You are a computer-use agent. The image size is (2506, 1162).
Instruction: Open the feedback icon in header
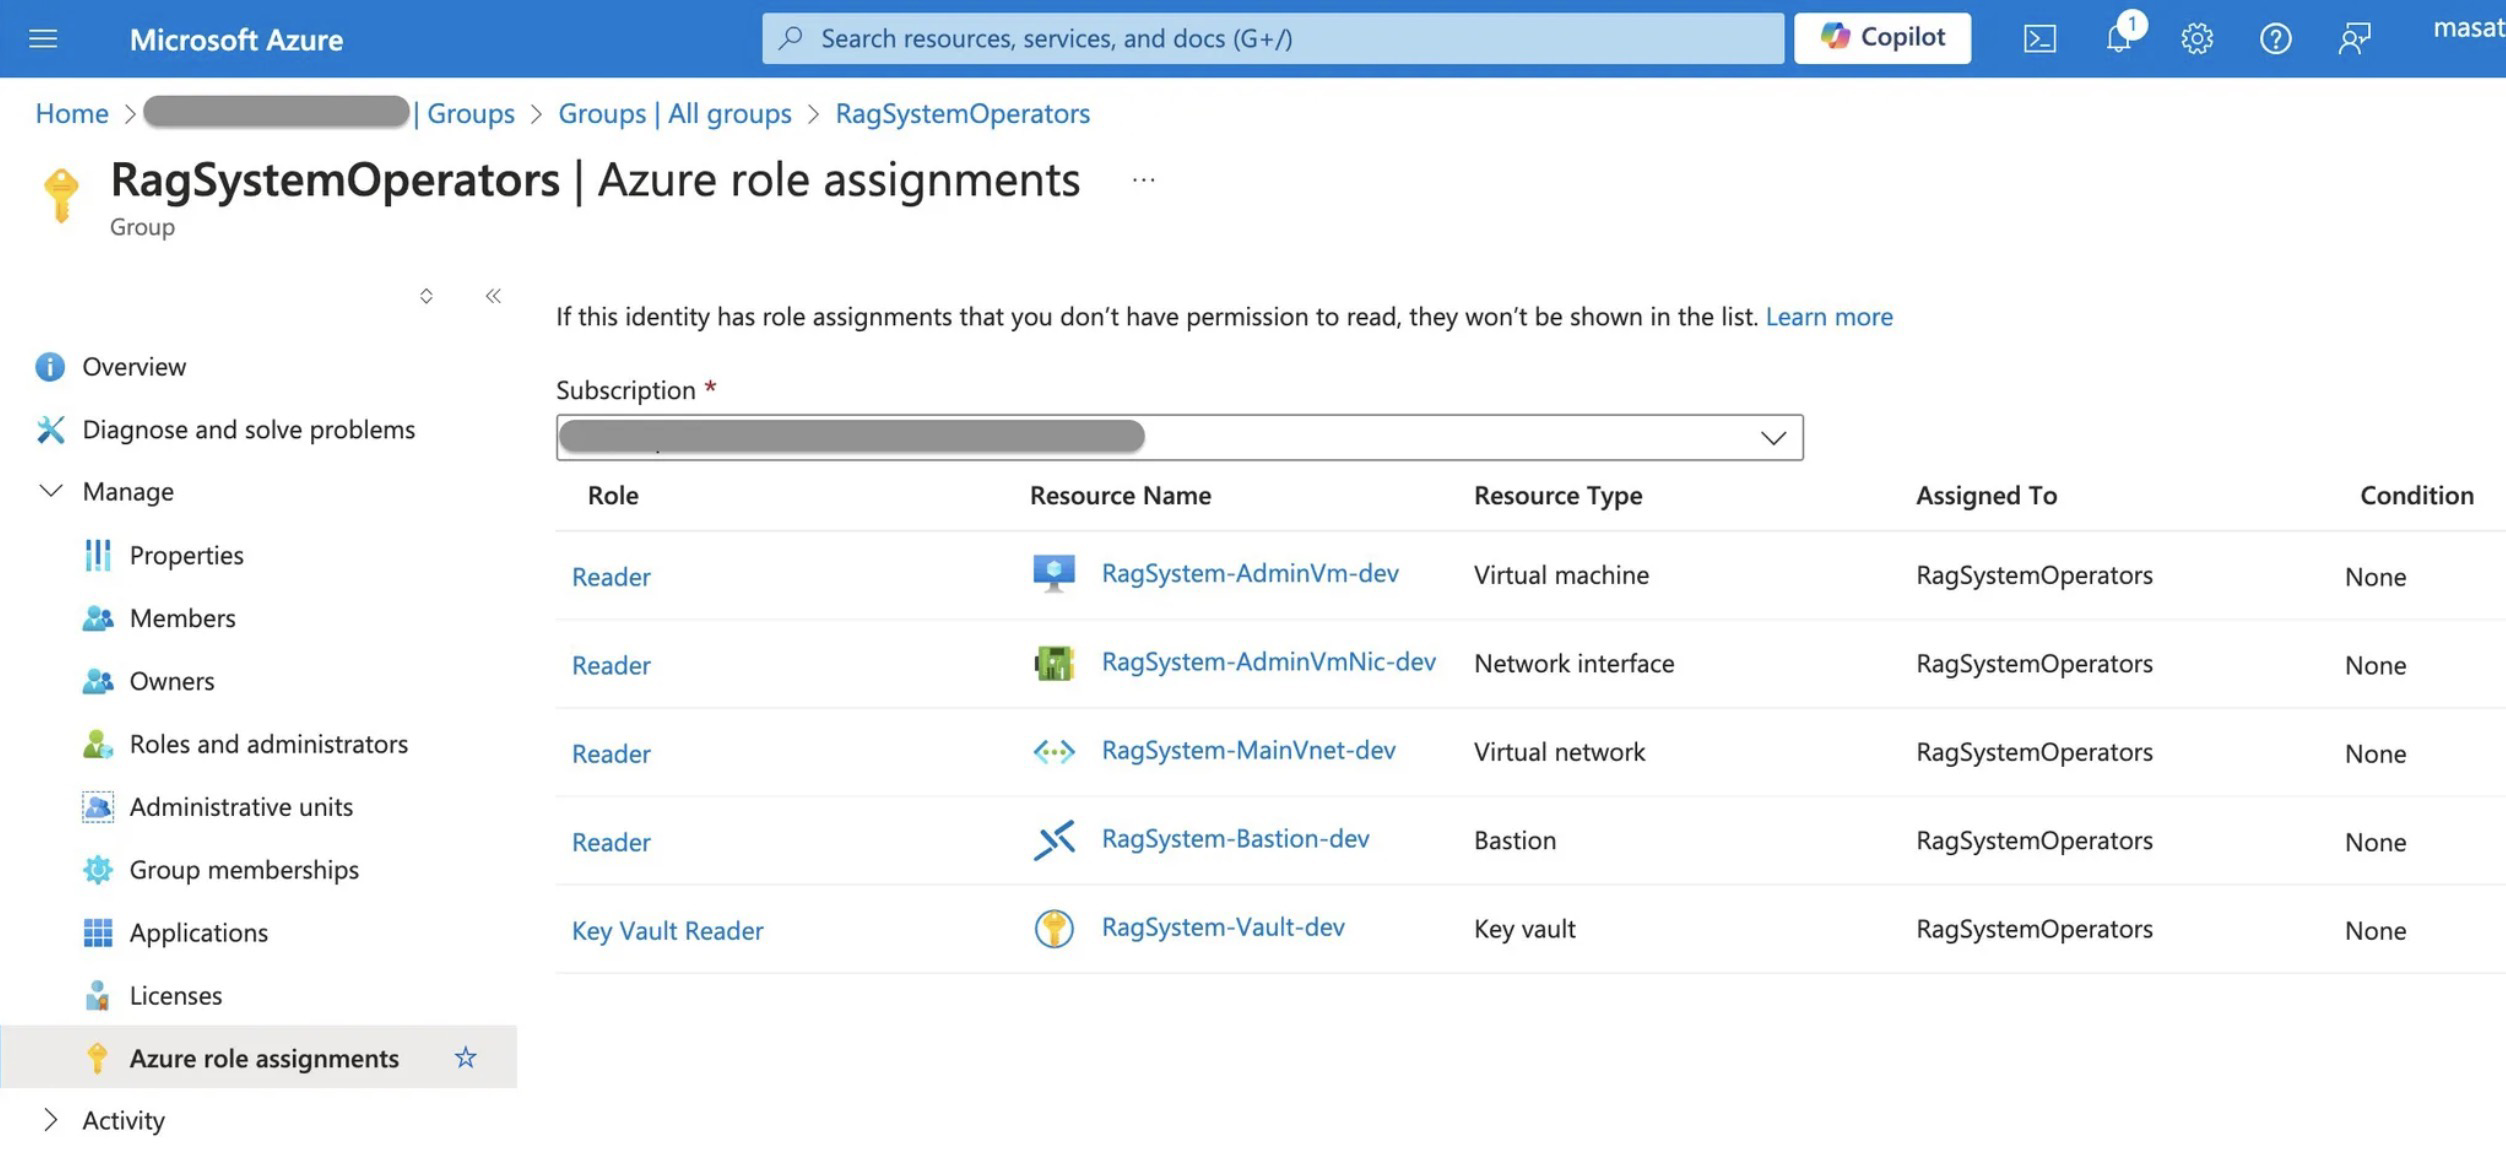2353,39
